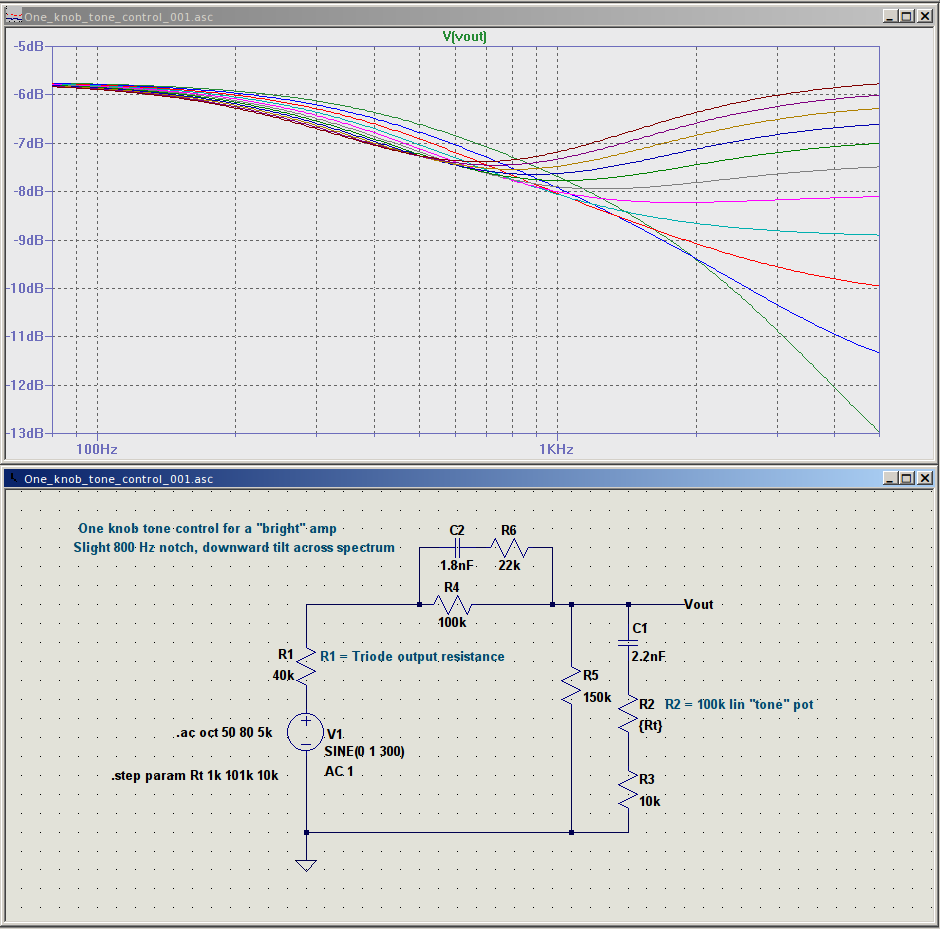Click the R5 component label
Image resolution: width=940 pixels, height=930 pixels.
[x=590, y=676]
